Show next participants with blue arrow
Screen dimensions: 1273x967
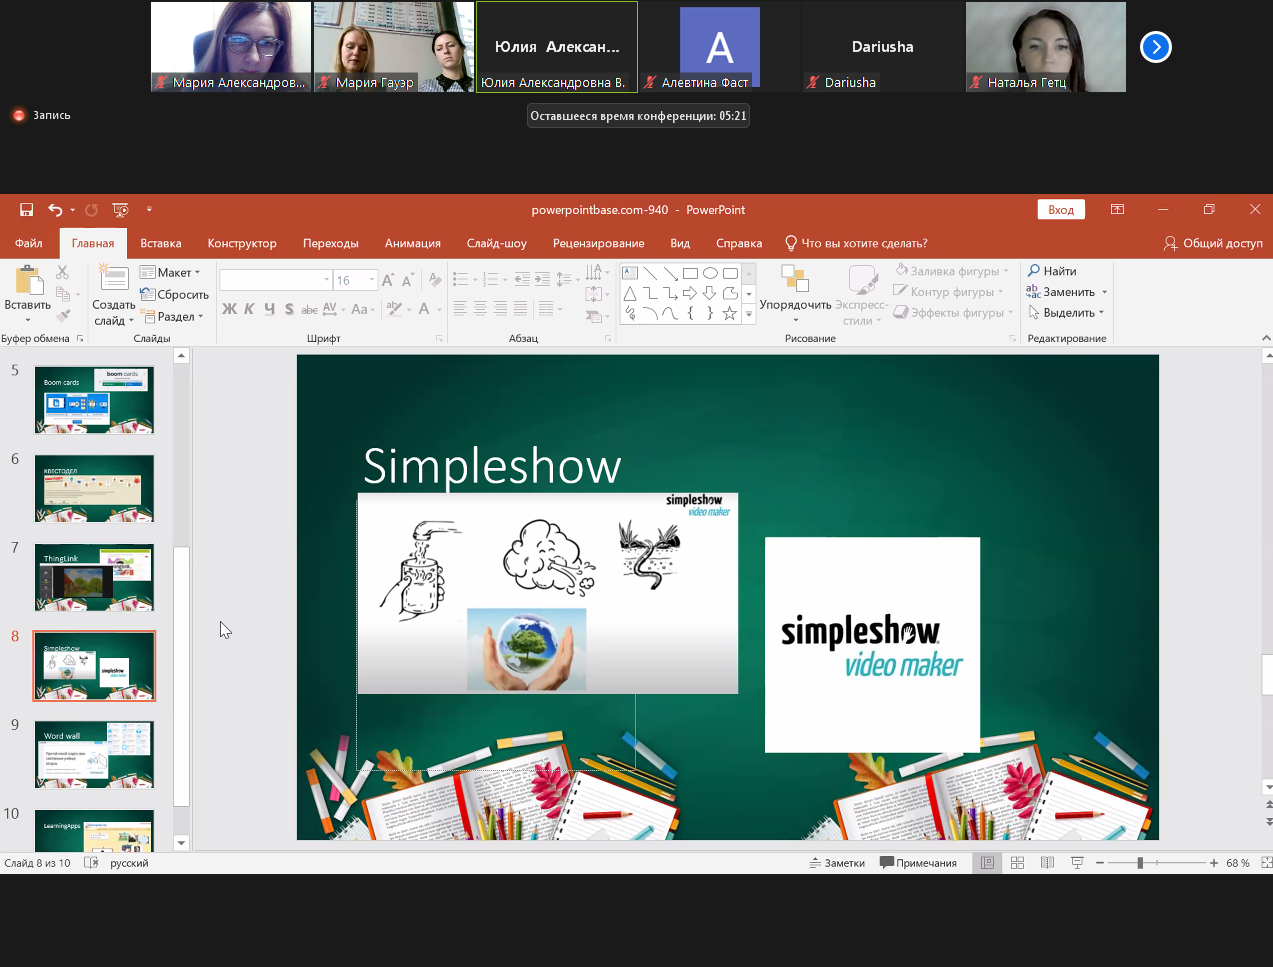coord(1156,47)
